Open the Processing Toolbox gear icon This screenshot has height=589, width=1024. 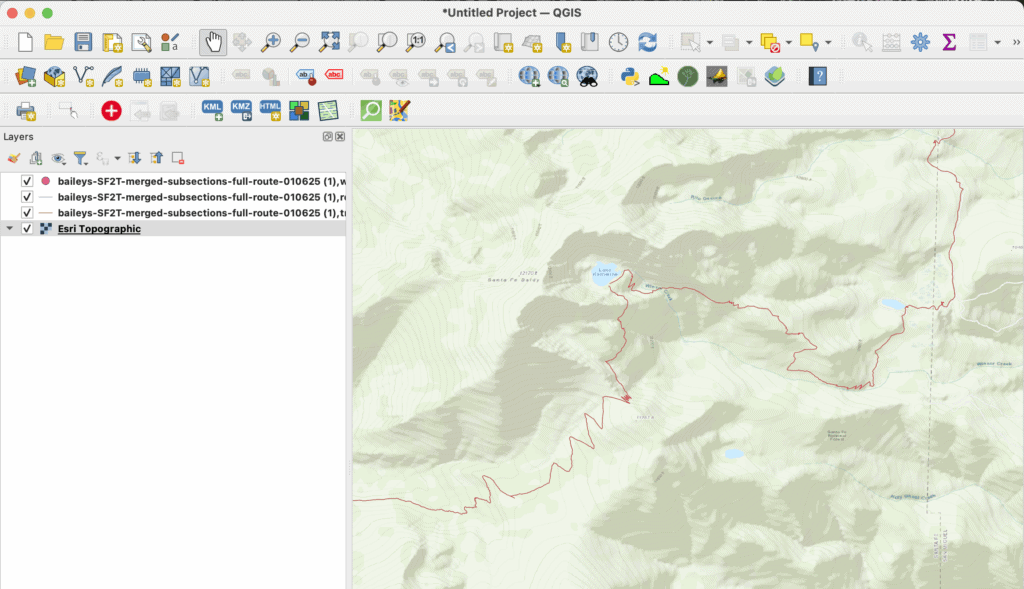[x=920, y=42]
